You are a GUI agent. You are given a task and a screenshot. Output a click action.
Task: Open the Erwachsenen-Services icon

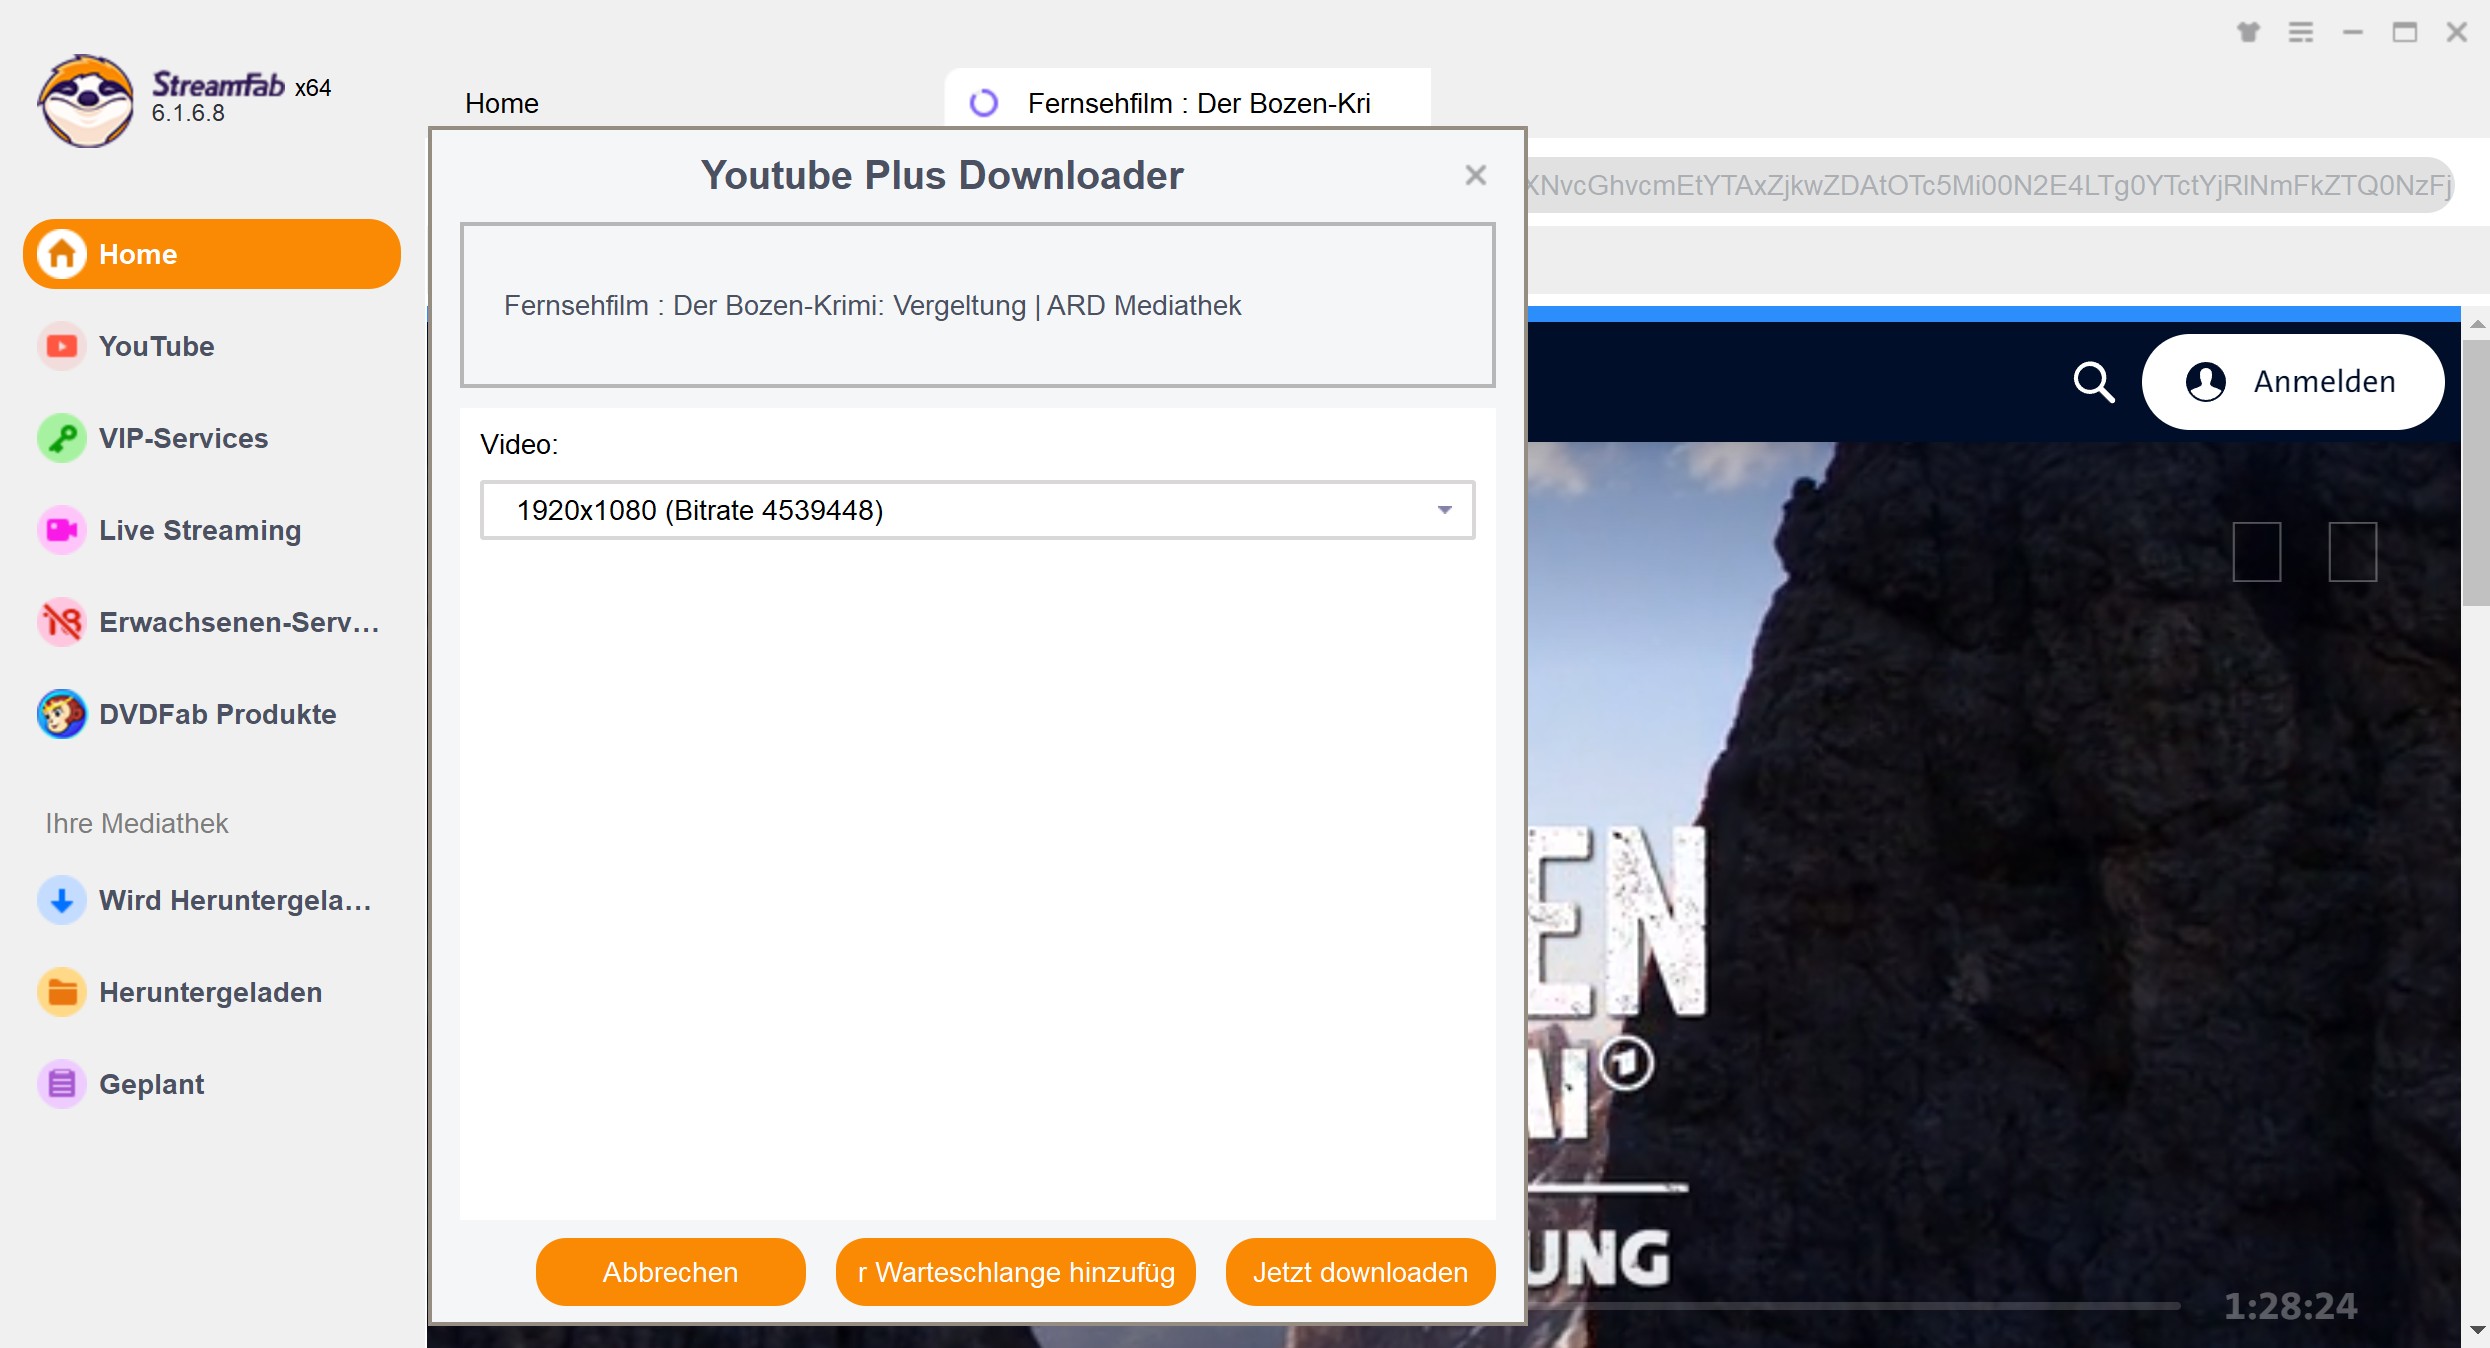[60, 621]
